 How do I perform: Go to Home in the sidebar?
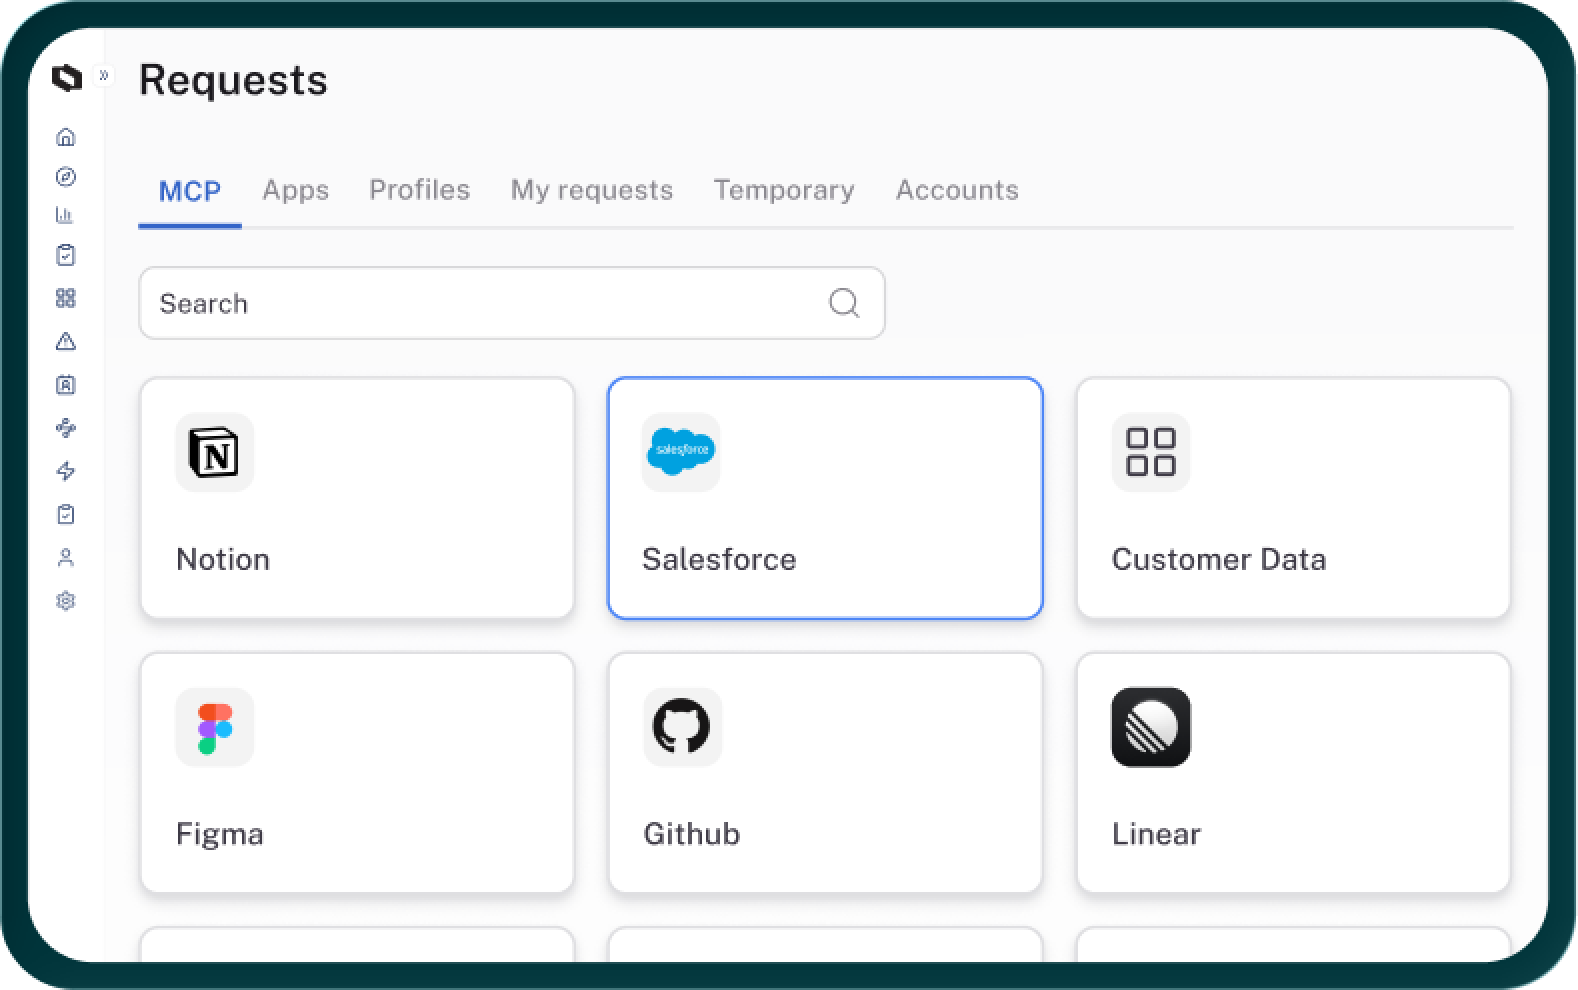[66, 137]
